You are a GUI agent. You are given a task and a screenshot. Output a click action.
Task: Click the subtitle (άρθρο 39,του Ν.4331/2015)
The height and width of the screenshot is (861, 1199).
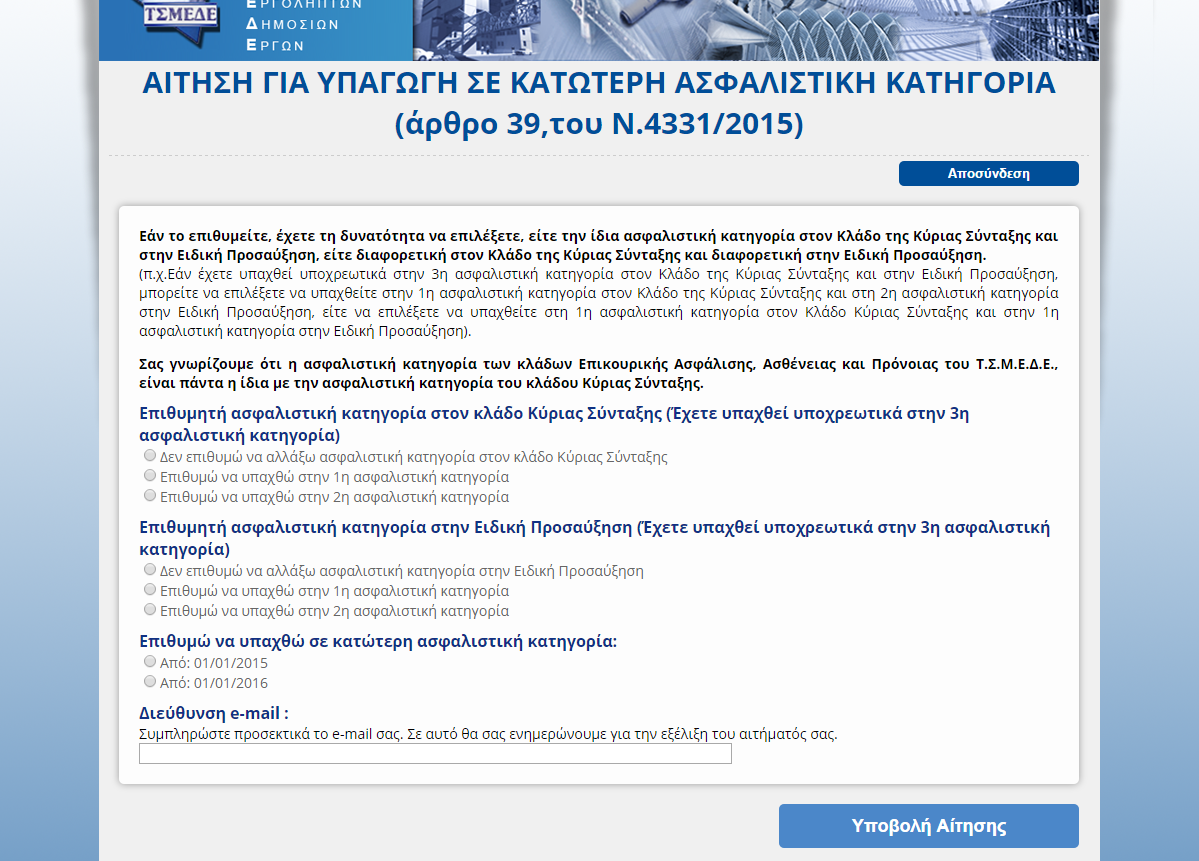point(599,124)
